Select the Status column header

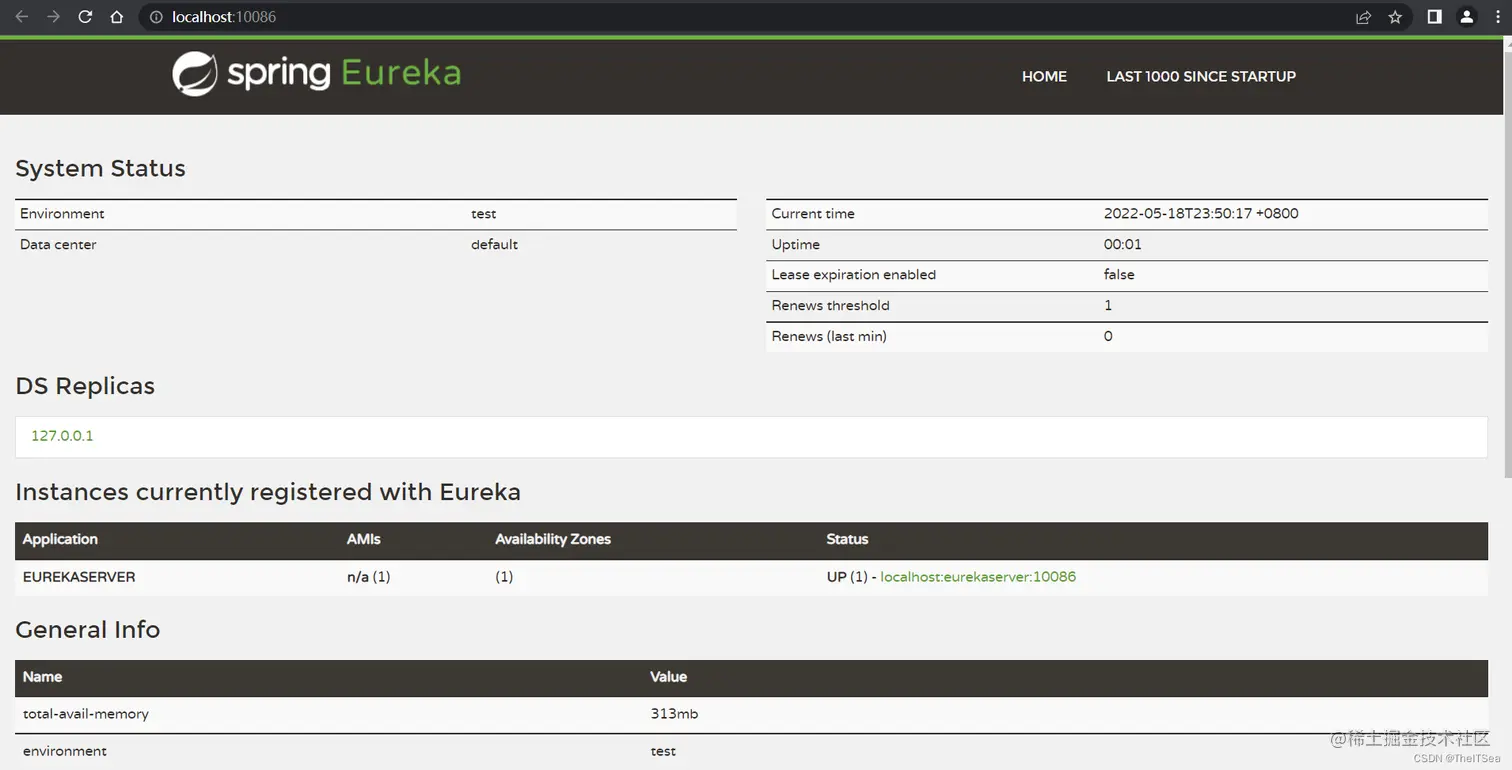coord(847,539)
